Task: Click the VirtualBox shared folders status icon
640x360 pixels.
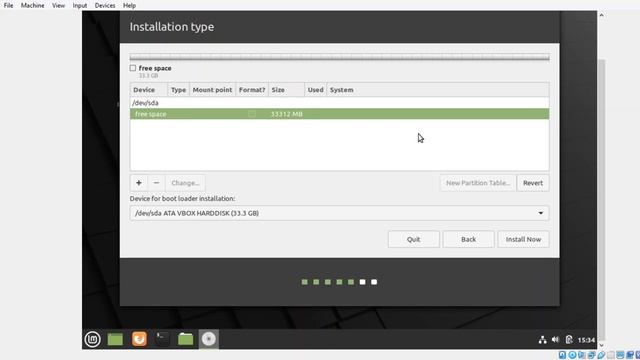Action: pos(611,355)
